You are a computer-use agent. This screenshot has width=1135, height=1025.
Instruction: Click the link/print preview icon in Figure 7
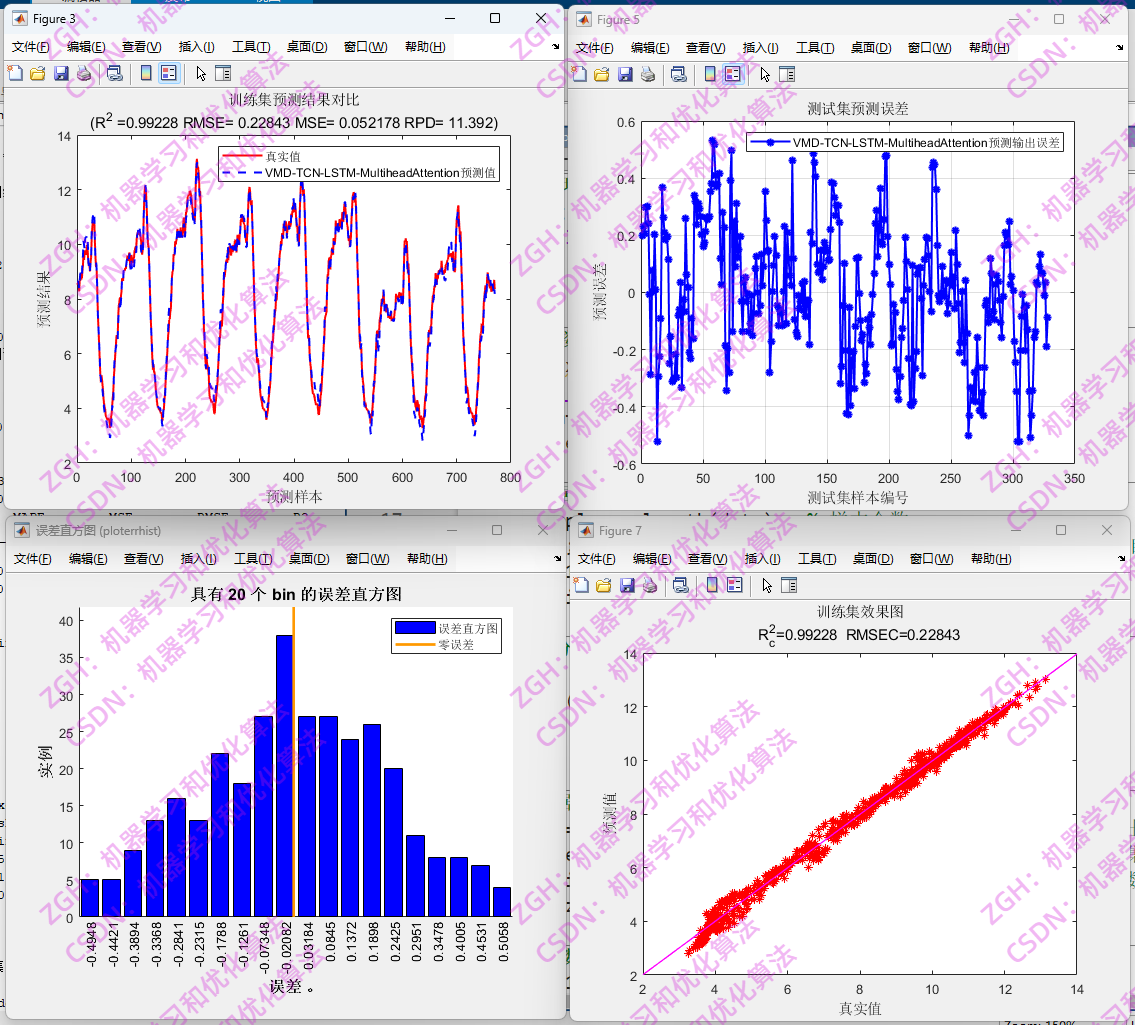coord(680,585)
